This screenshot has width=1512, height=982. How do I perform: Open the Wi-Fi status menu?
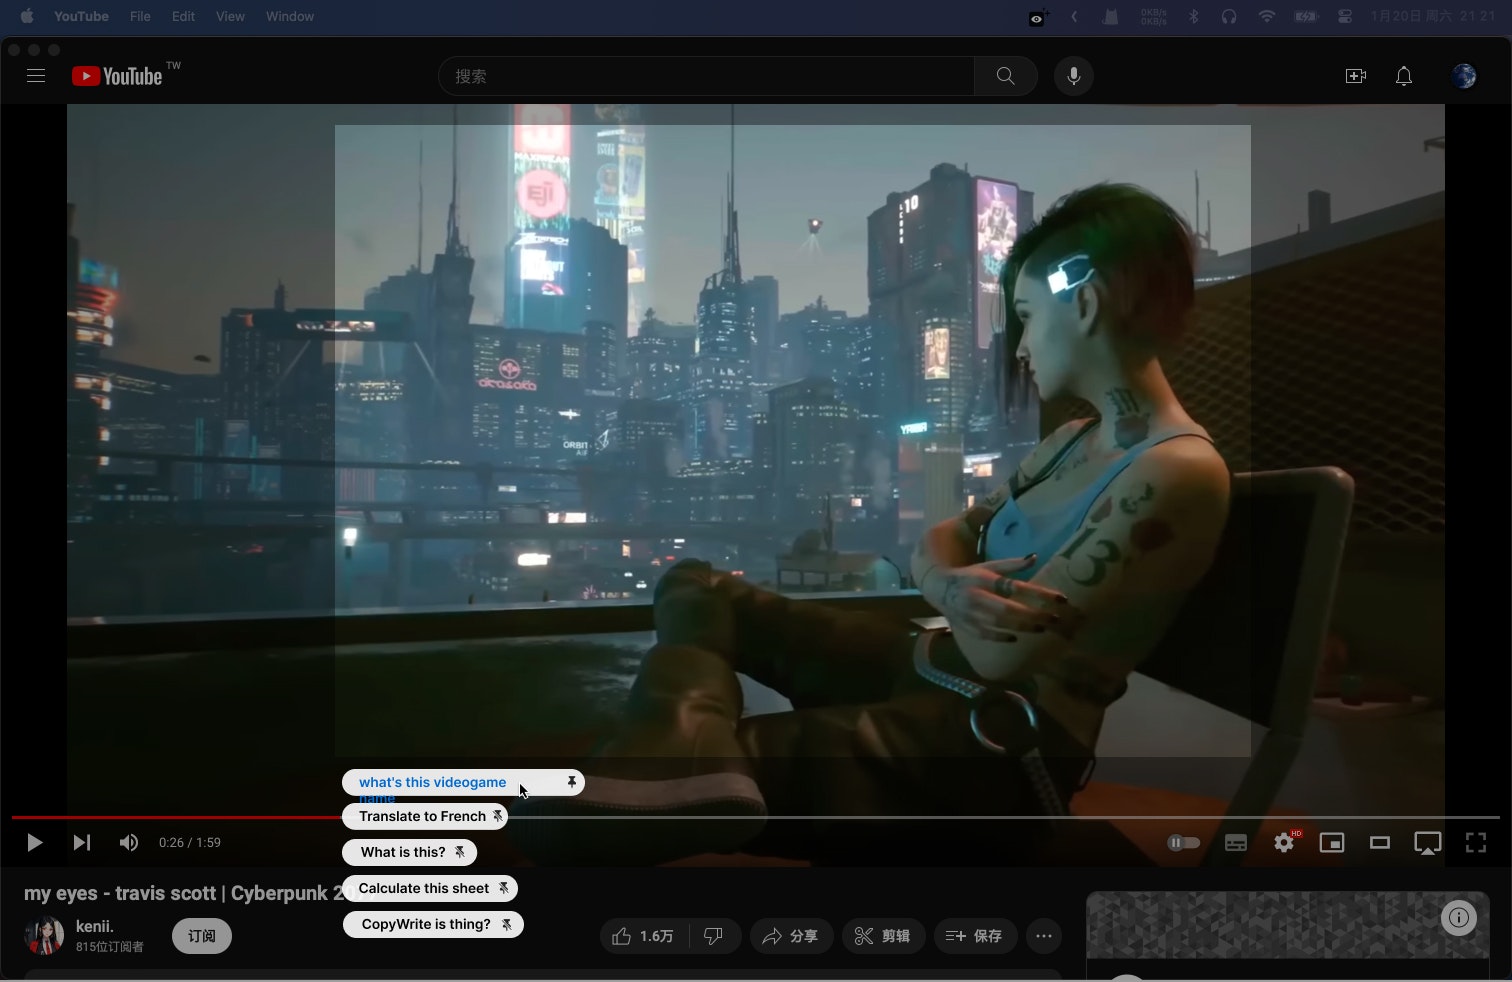coord(1267,16)
